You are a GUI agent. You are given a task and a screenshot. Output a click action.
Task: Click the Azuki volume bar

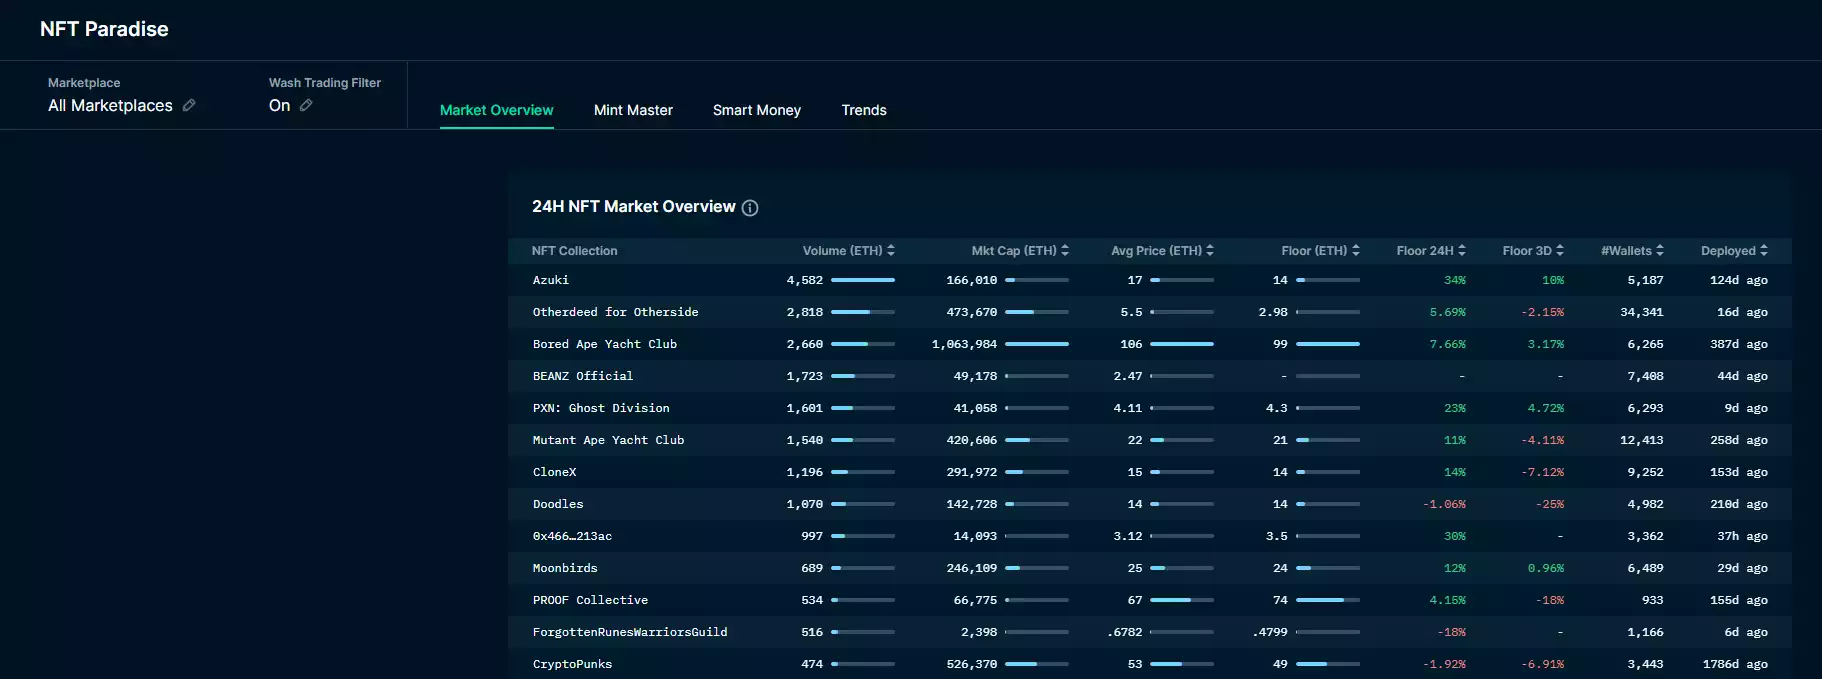coord(863,280)
